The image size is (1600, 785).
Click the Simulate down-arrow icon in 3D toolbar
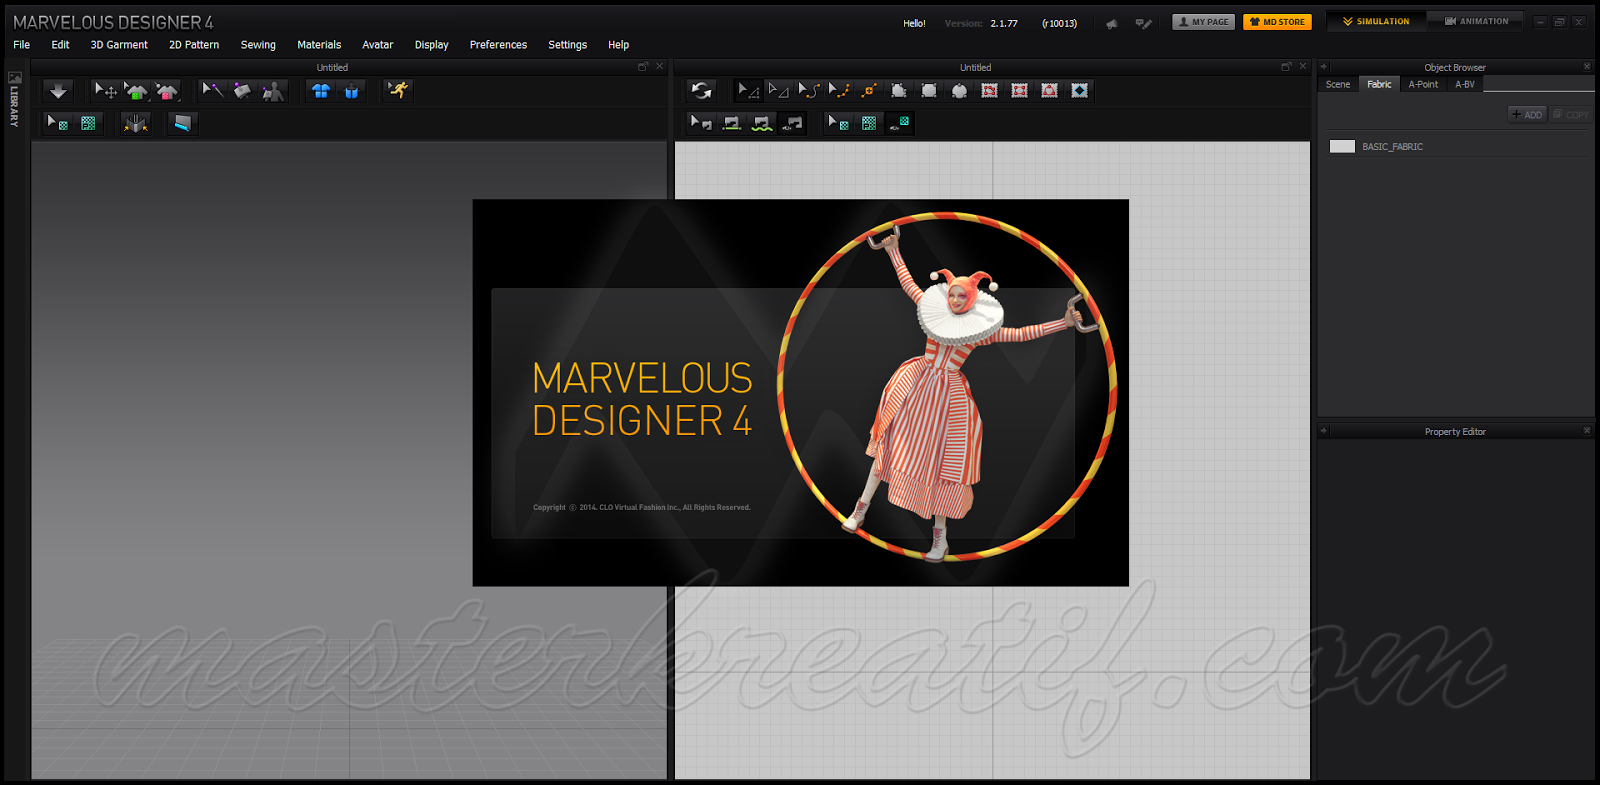click(59, 91)
